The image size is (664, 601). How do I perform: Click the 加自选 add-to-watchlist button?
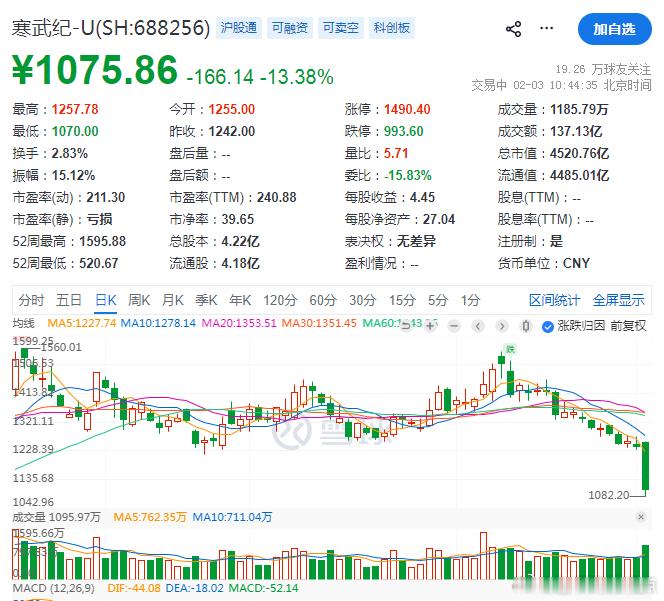point(614,29)
